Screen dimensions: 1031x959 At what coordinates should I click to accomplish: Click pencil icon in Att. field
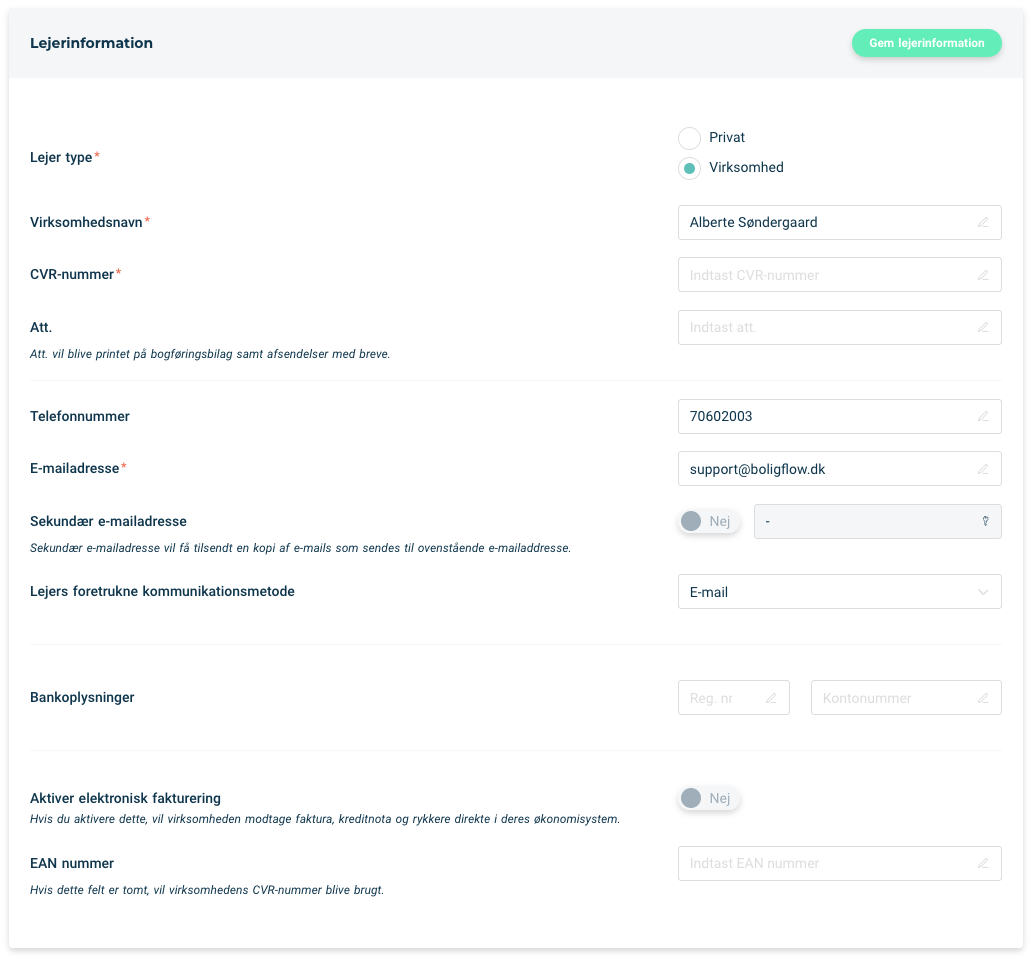(x=982, y=328)
